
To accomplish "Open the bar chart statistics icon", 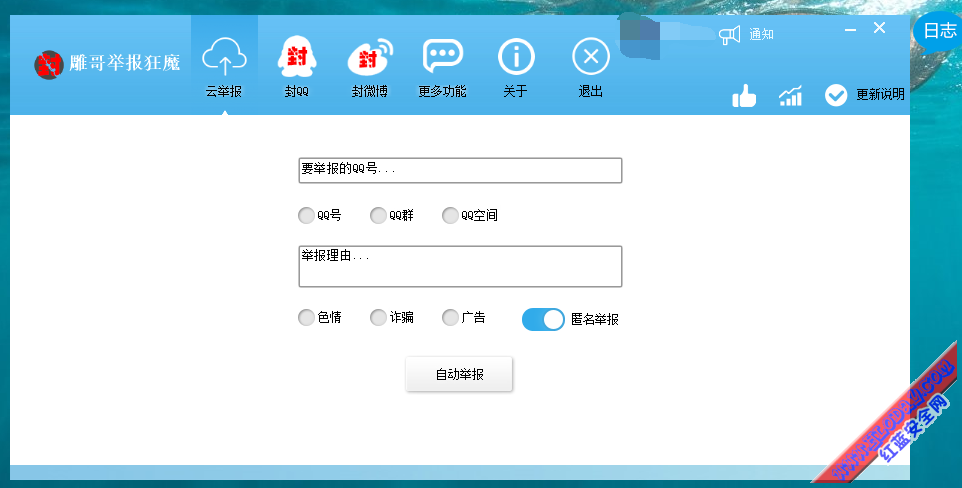I will coord(790,96).
